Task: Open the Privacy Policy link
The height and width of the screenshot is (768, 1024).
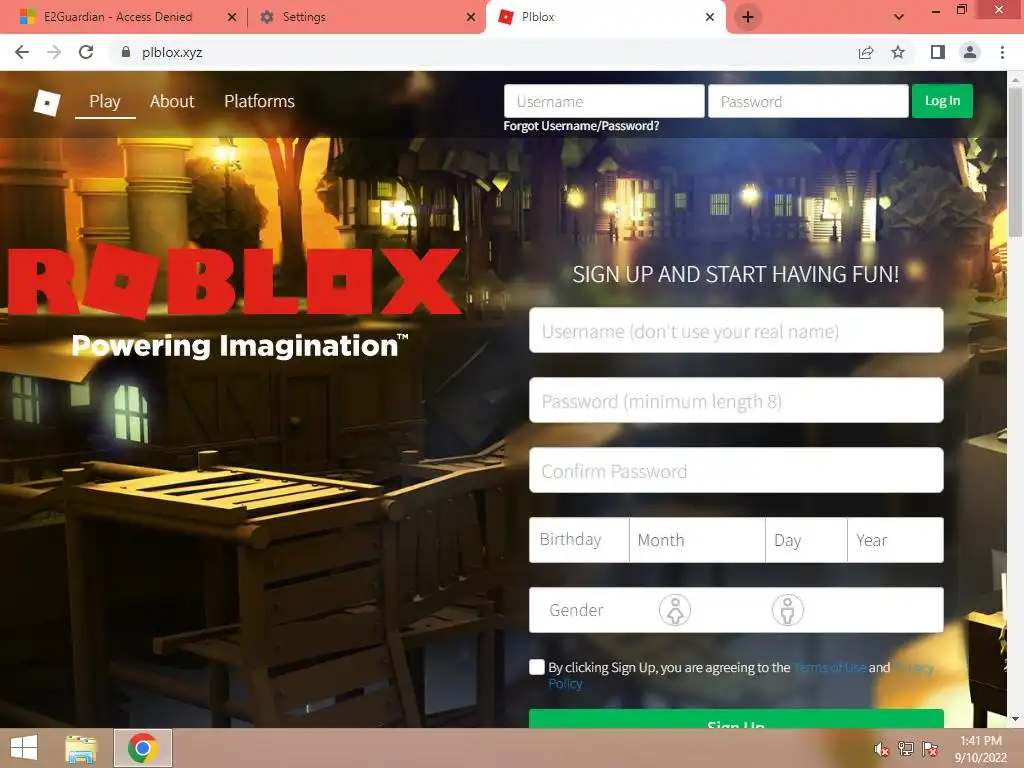Action: coord(914,667)
